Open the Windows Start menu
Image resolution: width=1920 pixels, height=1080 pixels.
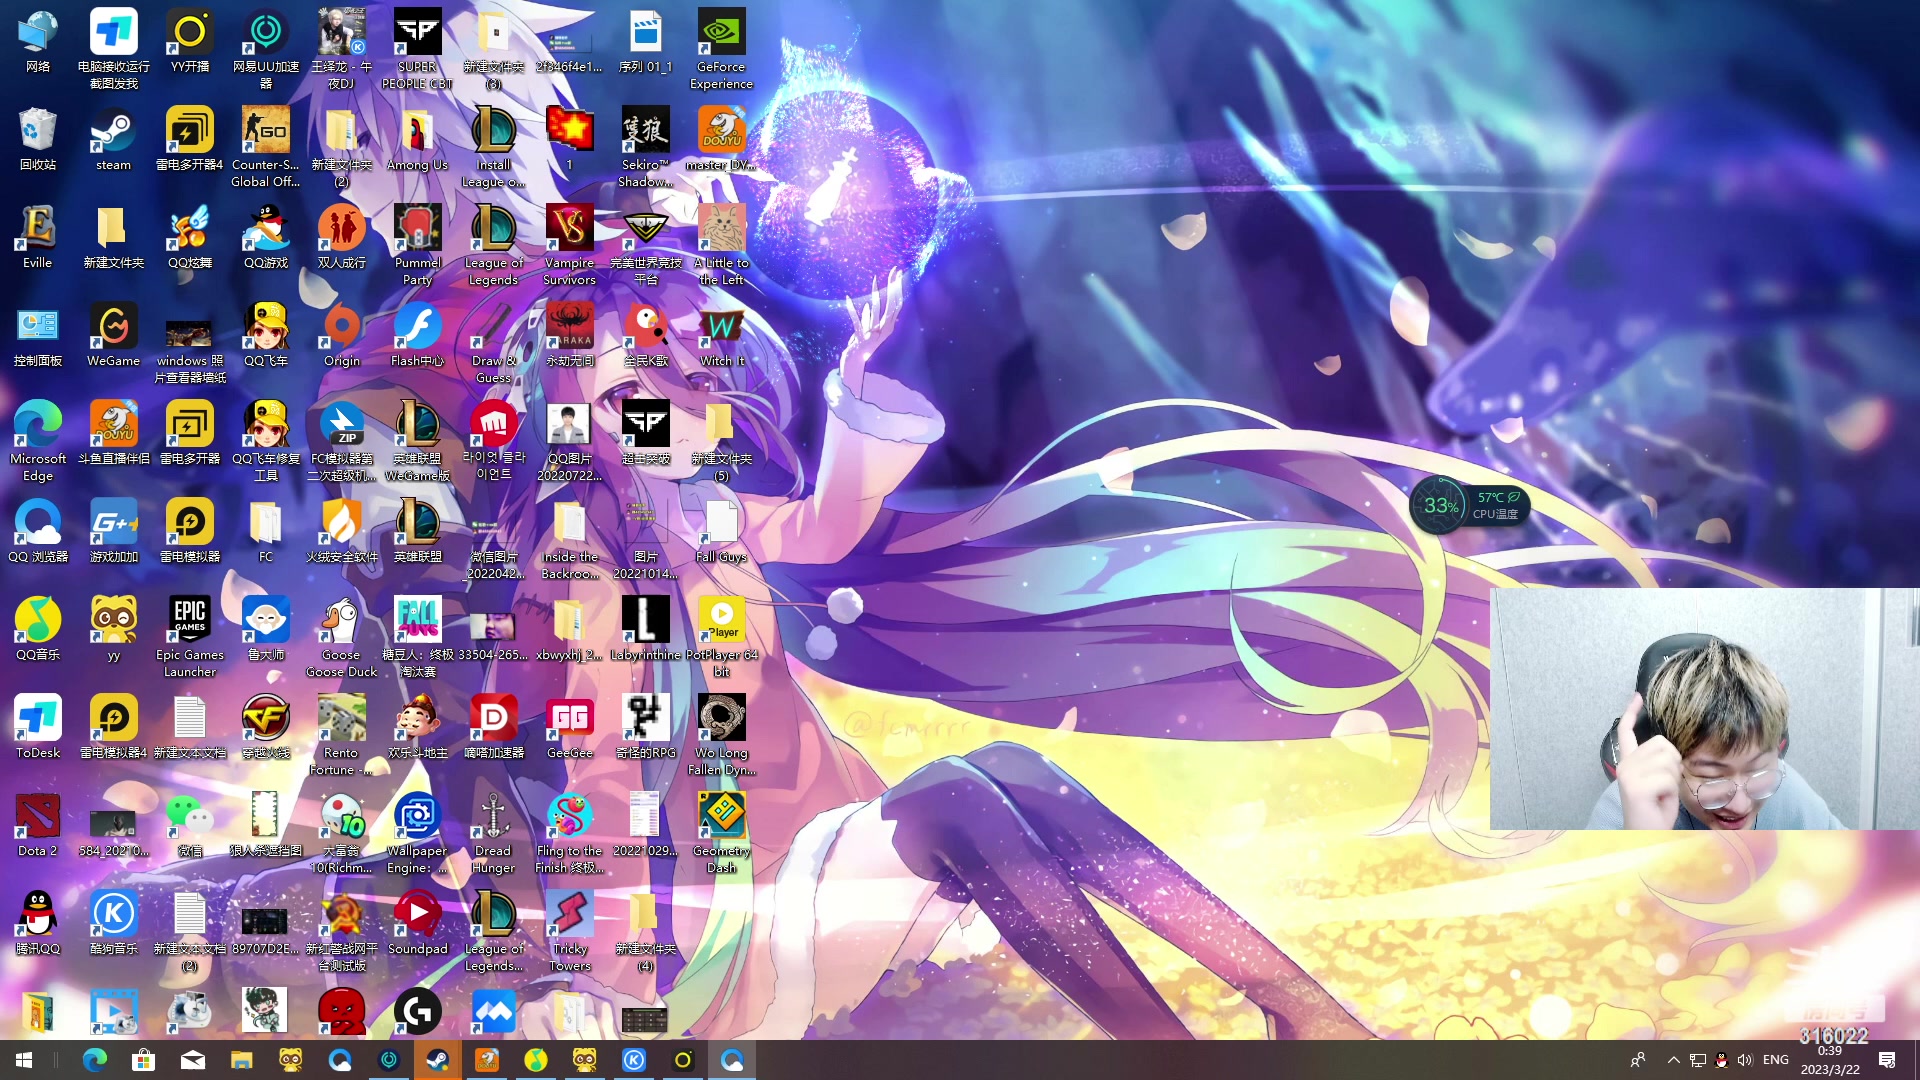[24, 1060]
